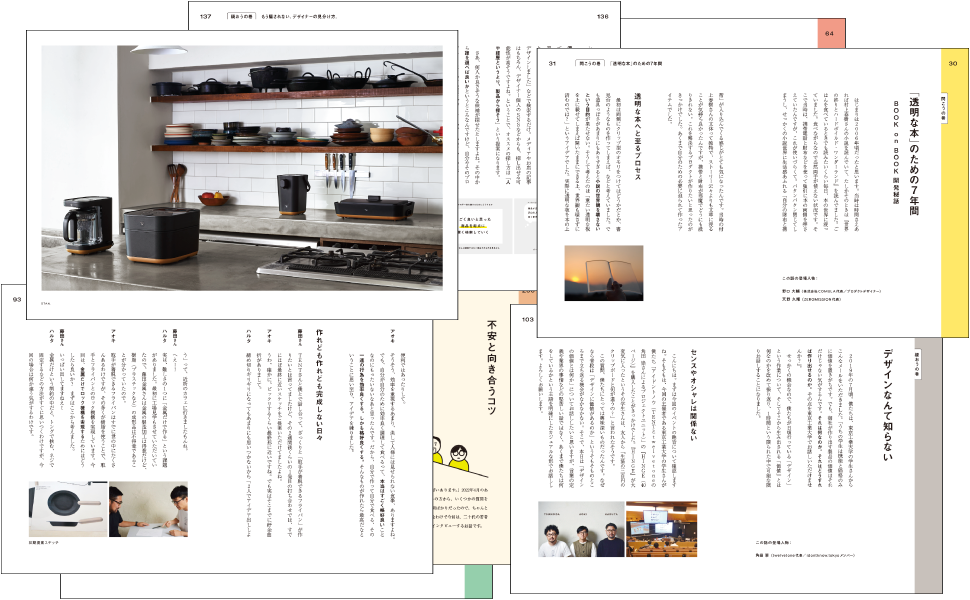Click heading デザインなんて知らない

(x=888, y=405)
